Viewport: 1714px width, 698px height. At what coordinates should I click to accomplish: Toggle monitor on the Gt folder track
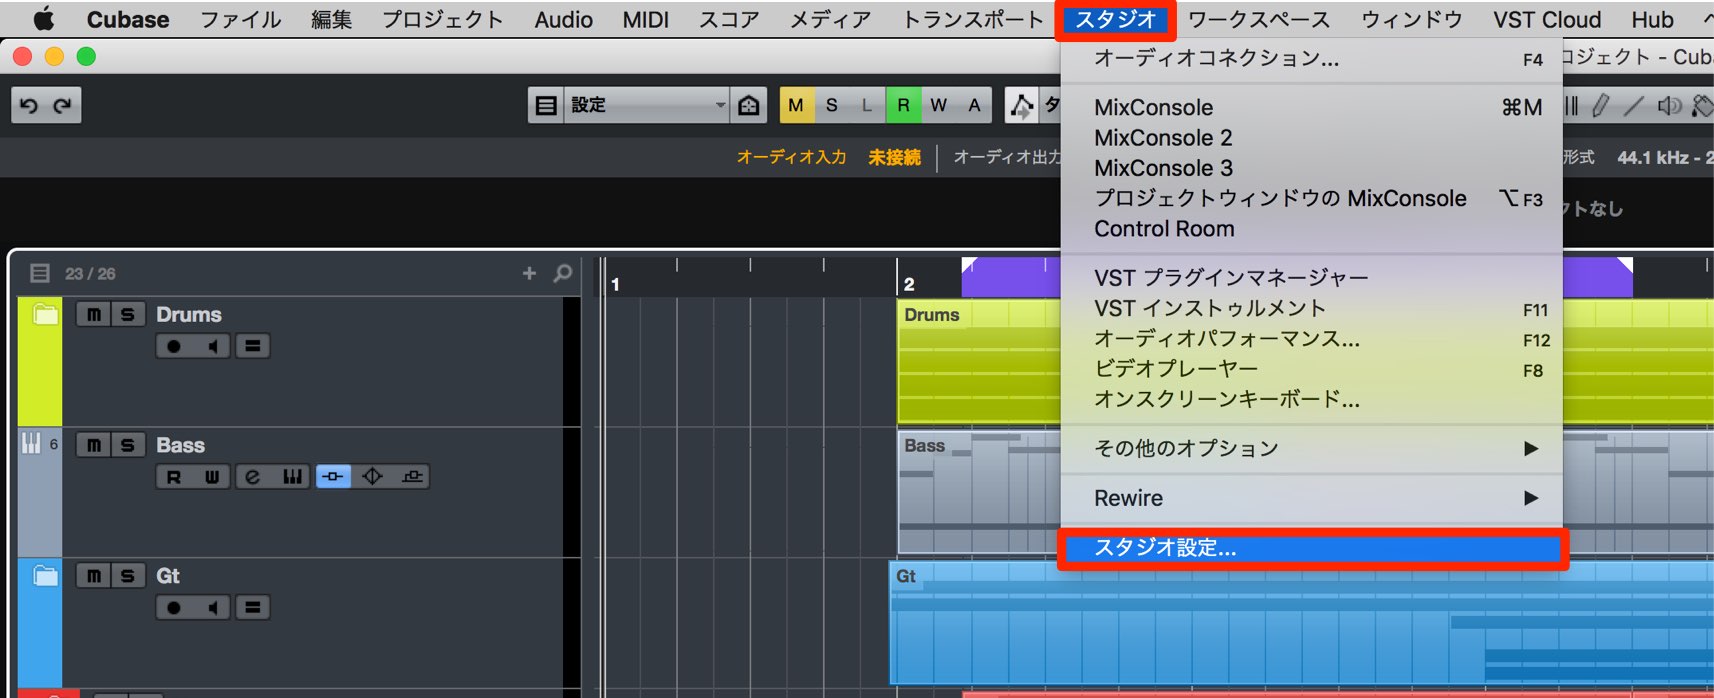click(212, 607)
